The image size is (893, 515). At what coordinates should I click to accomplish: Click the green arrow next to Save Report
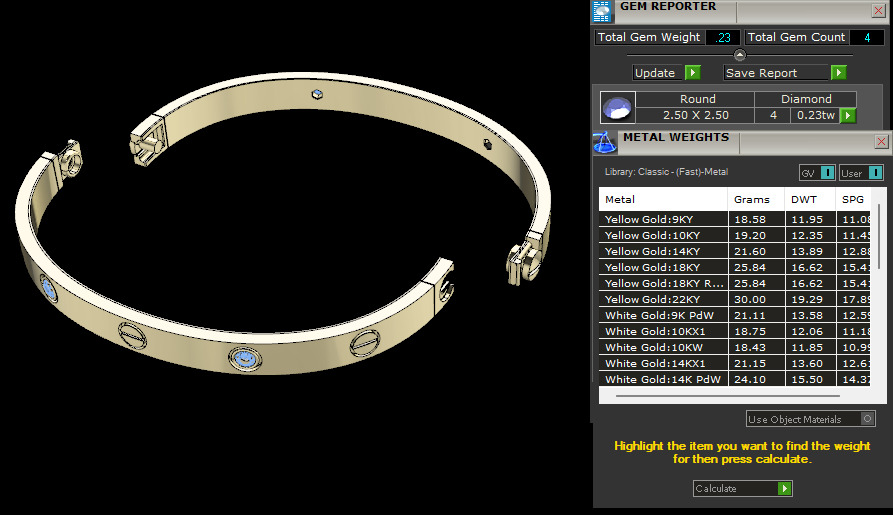838,73
